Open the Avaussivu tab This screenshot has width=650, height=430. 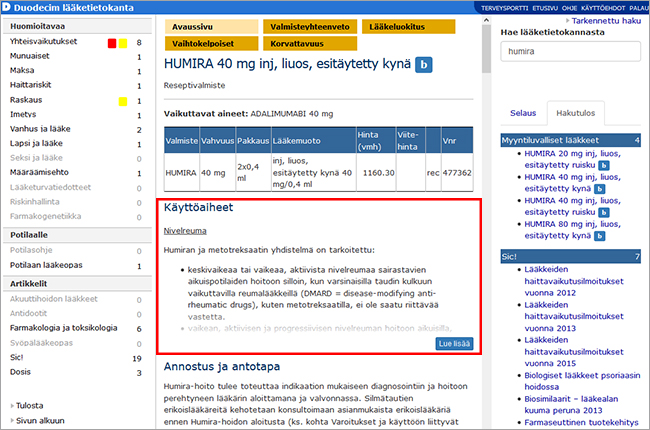[x=211, y=27]
